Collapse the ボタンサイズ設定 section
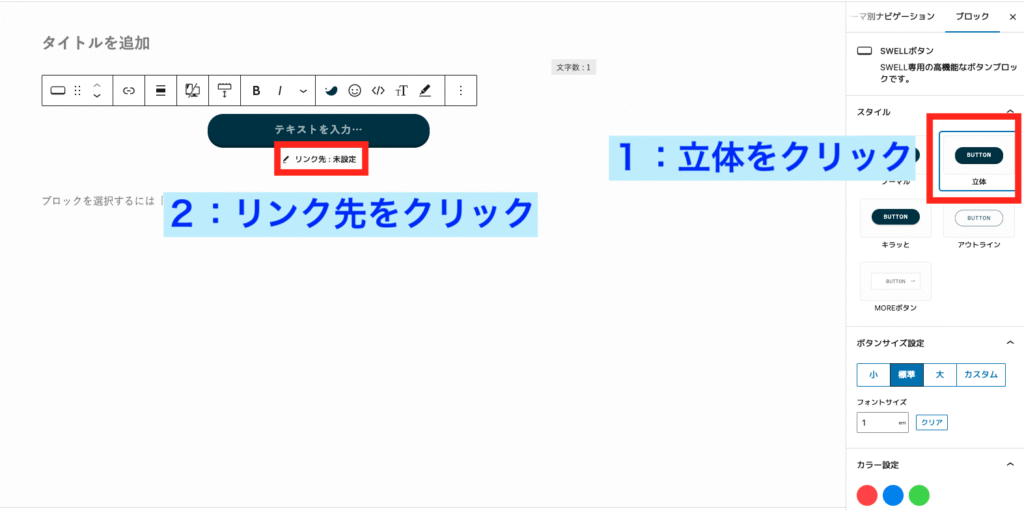Image resolution: width=1024 pixels, height=511 pixels. pos(1009,343)
